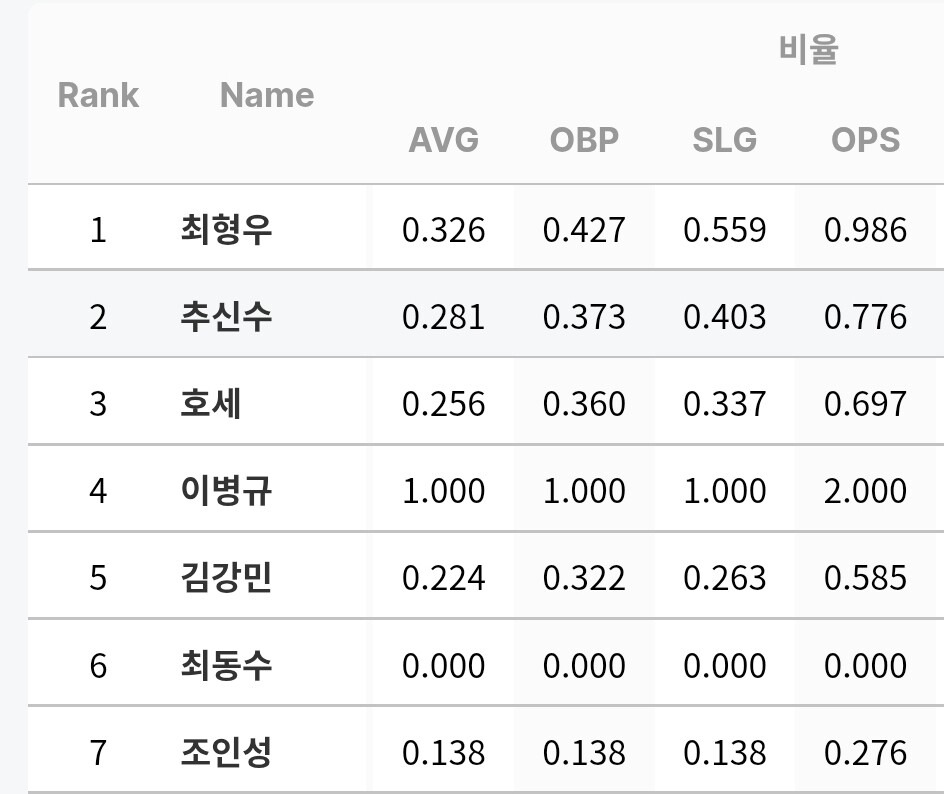Select 호세's OBP cell 0.360
The height and width of the screenshot is (794, 944).
coord(584,404)
